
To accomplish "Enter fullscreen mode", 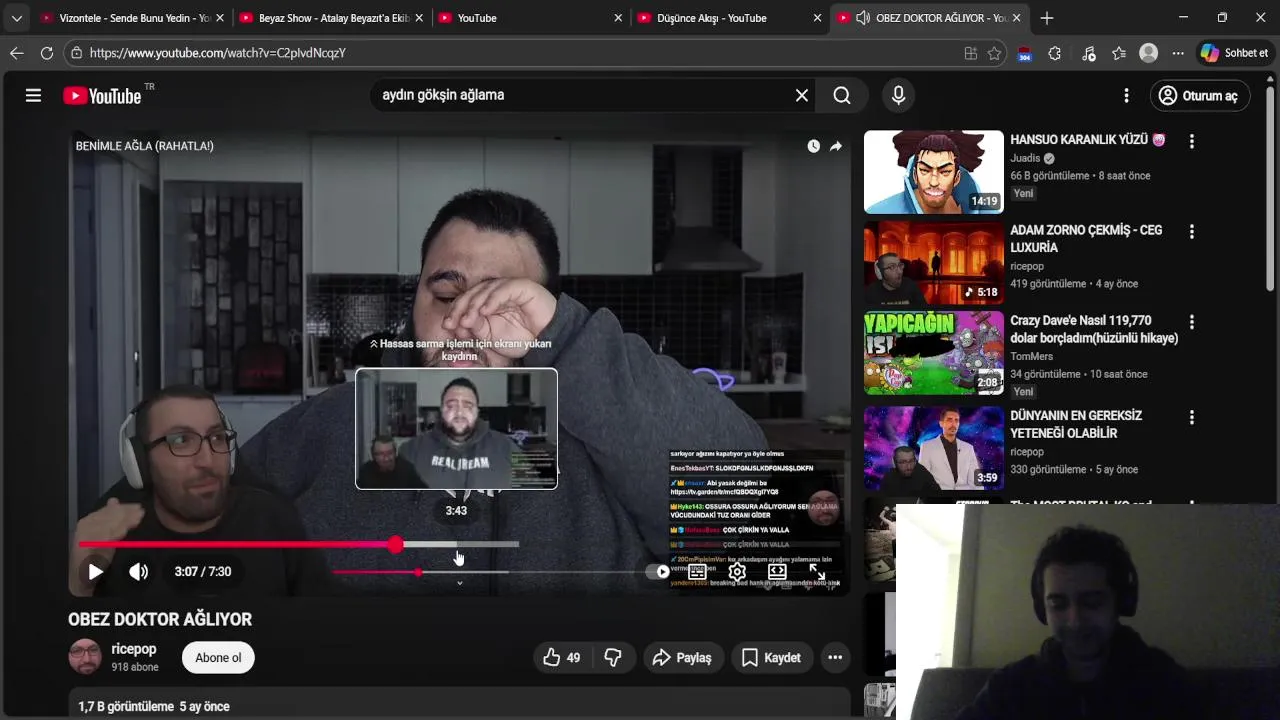I will coord(817,572).
